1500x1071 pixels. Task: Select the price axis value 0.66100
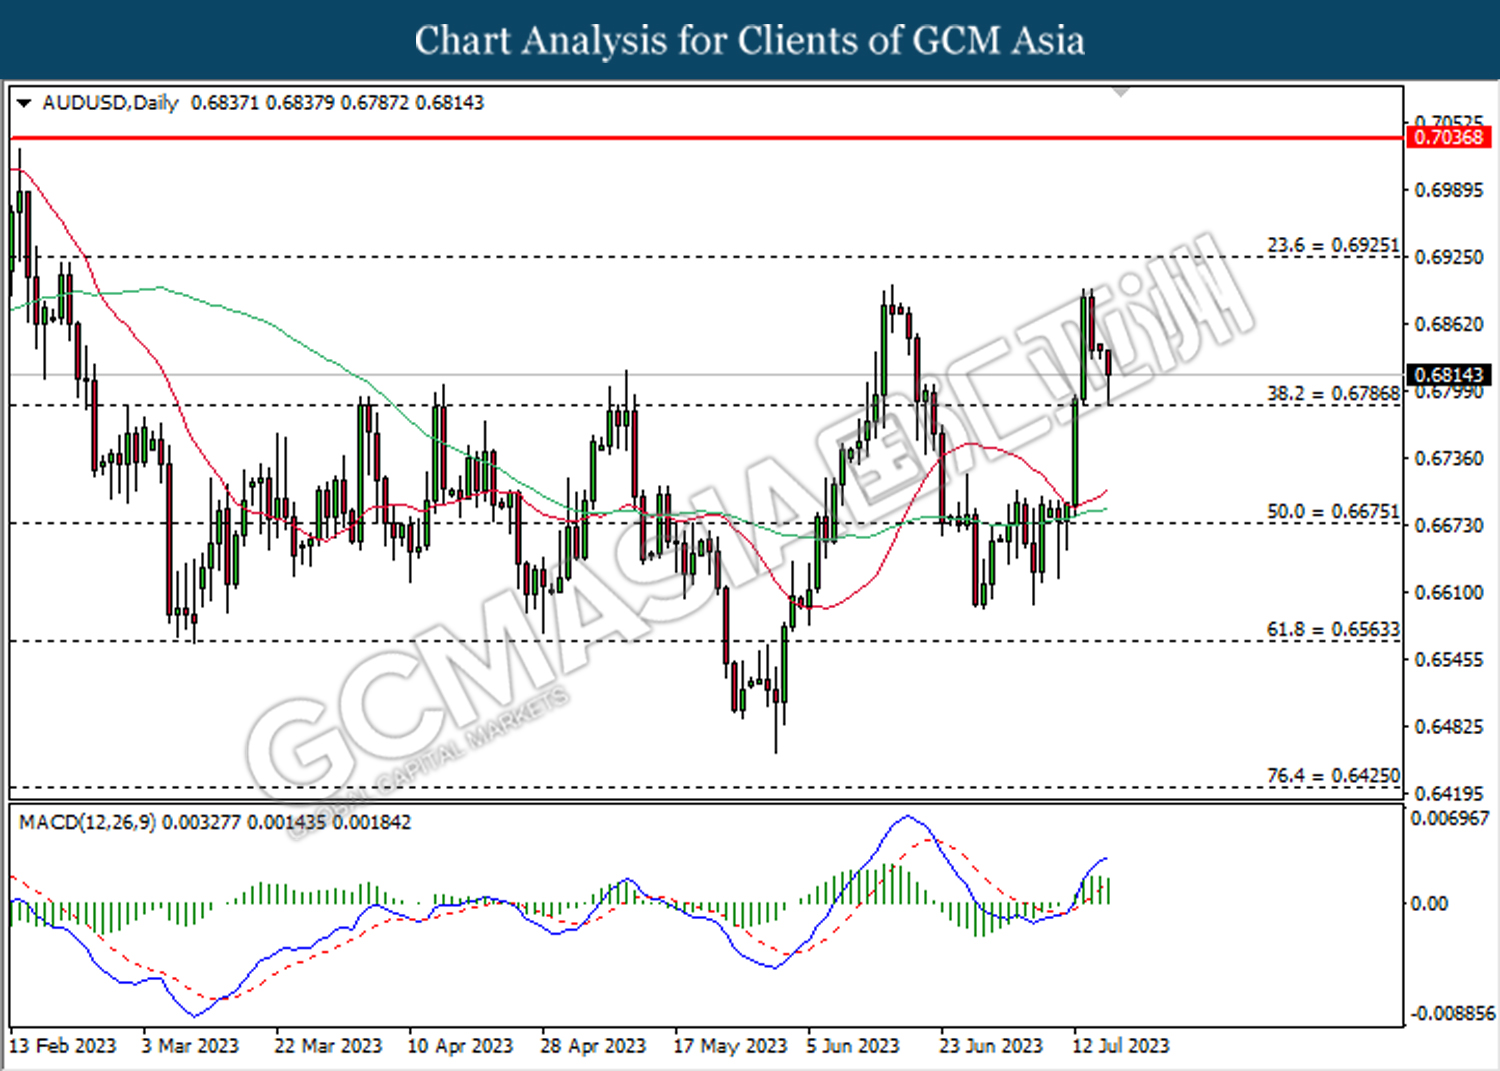(1449, 592)
